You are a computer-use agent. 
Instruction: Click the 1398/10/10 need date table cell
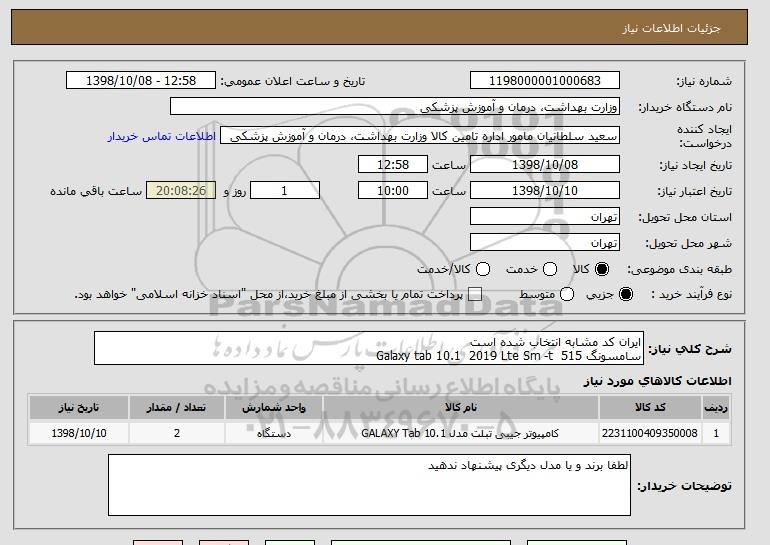pyautogui.click(x=79, y=433)
